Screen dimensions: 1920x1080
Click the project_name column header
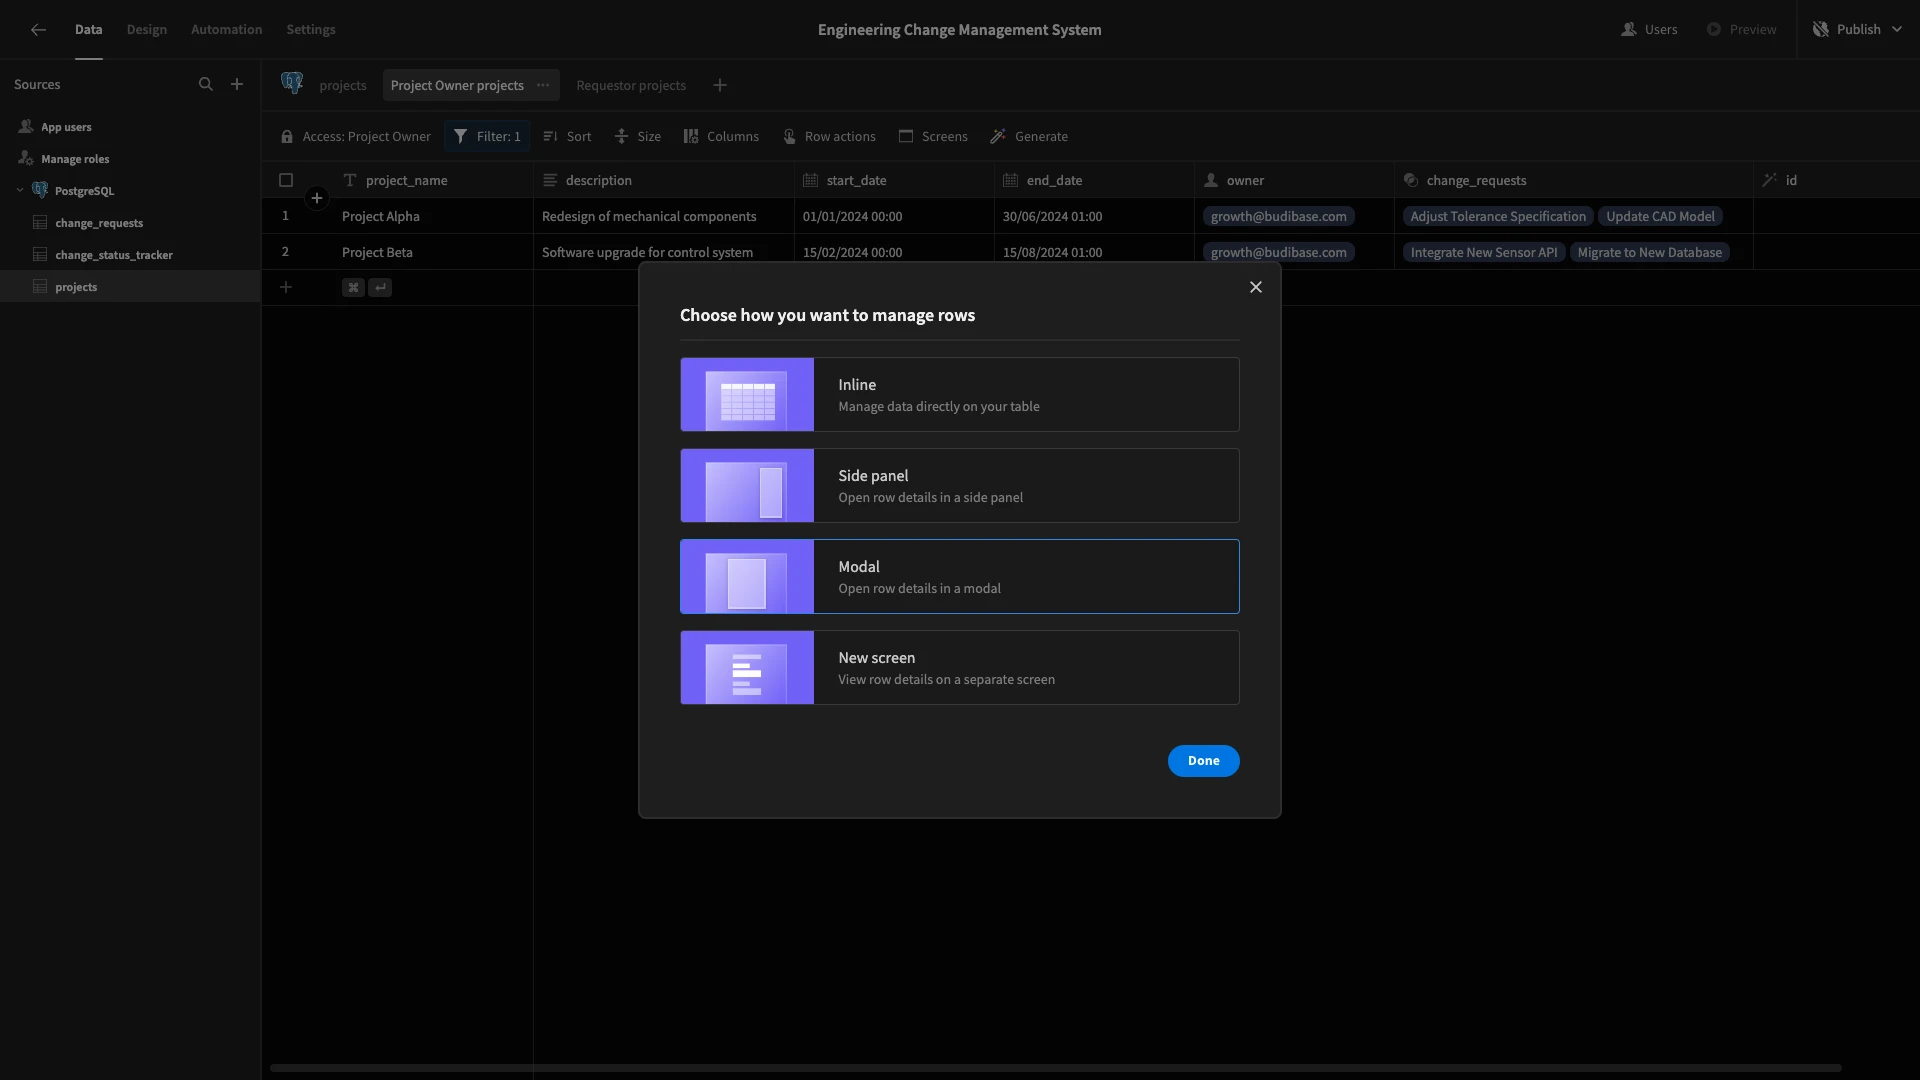point(433,180)
